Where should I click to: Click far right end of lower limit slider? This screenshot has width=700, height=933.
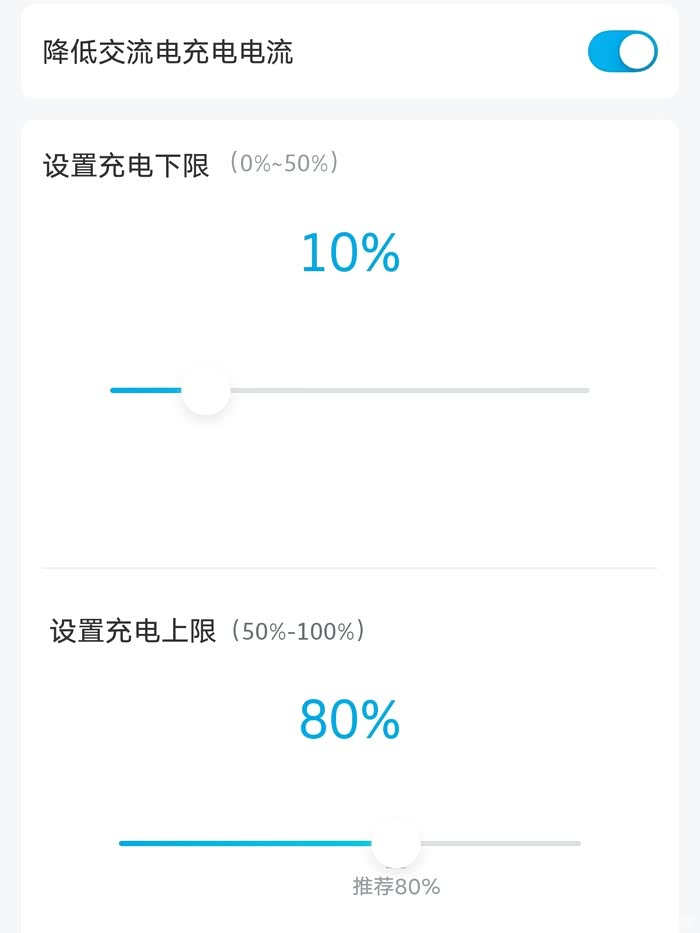tap(586, 390)
